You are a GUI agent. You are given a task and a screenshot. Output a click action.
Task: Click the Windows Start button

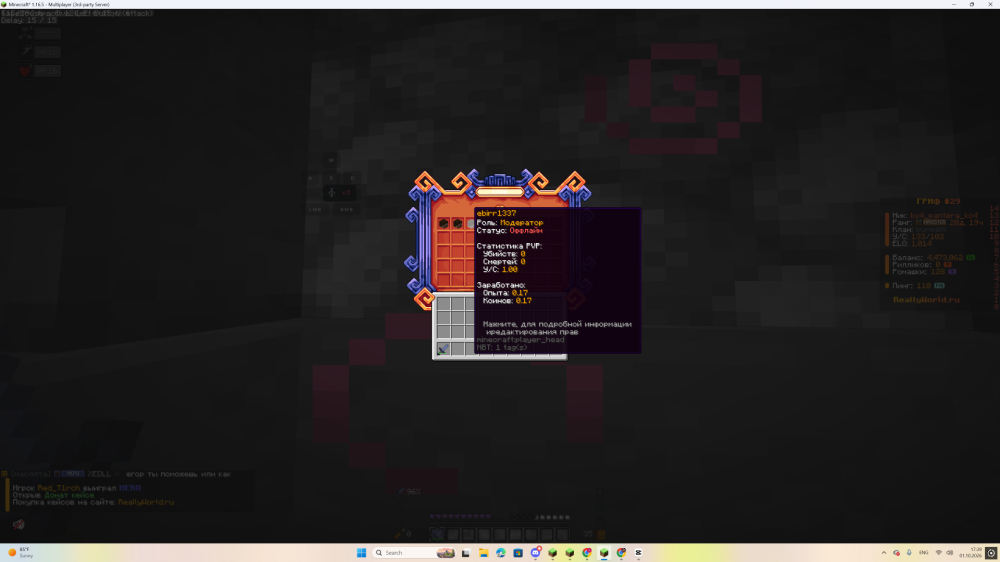(362, 552)
